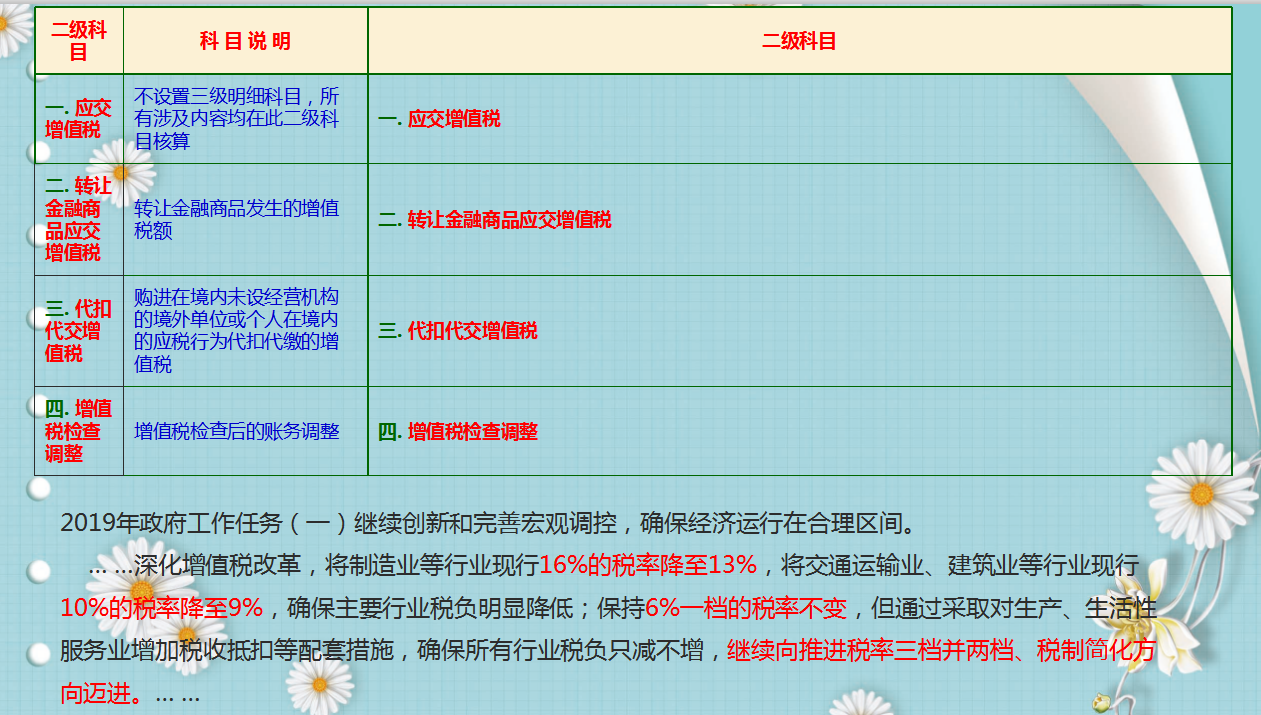Select the cell 四. 增值税检查调整

pos(78,431)
